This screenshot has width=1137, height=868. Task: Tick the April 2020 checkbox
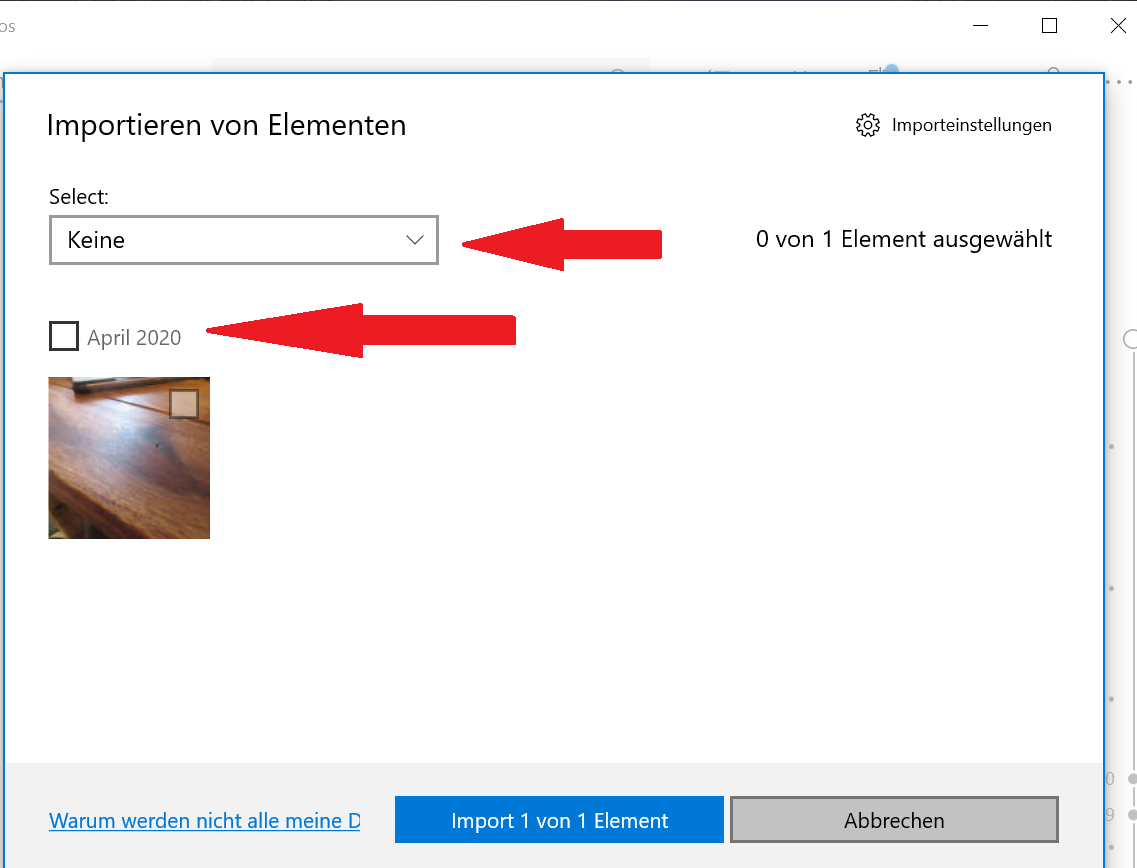point(64,336)
